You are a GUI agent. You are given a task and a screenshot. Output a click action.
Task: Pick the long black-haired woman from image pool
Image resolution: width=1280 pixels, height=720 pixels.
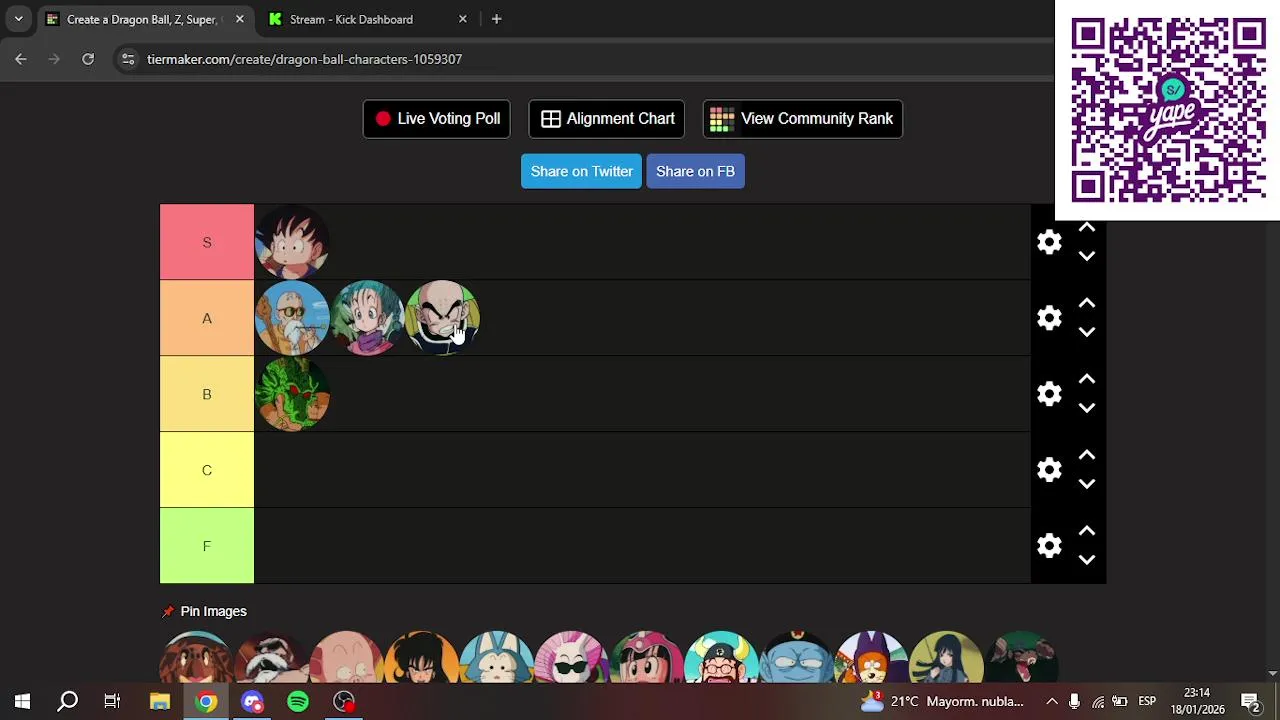tap(947, 657)
